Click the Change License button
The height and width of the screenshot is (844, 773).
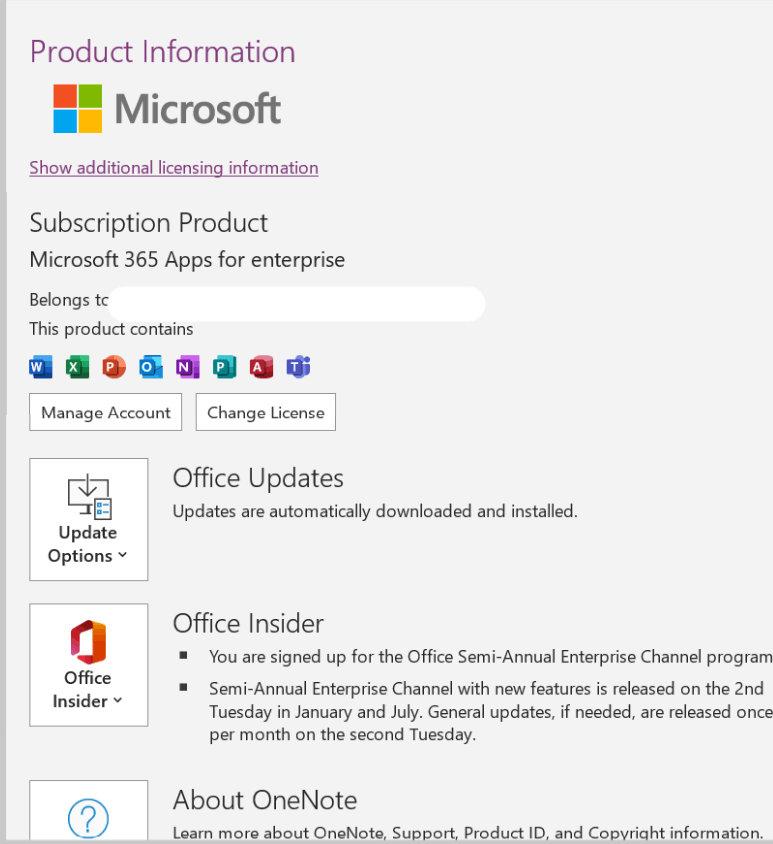[x=266, y=412]
